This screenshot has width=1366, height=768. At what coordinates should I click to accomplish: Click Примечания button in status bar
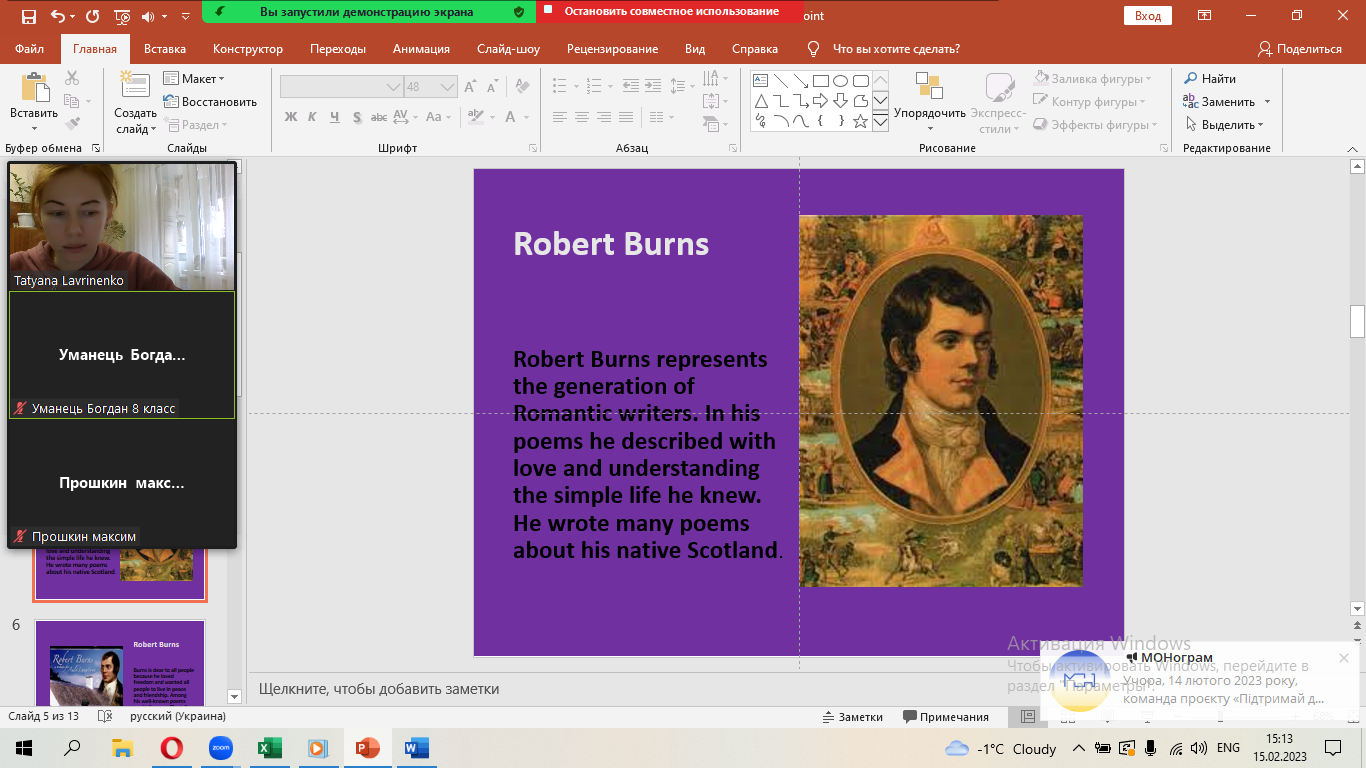point(946,717)
